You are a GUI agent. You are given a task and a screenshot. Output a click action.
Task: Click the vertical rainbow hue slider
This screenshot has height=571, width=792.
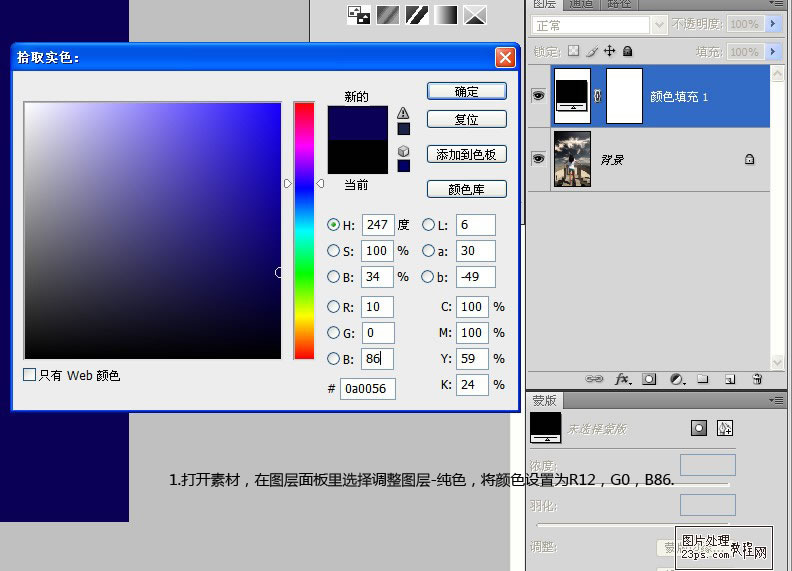coord(303,230)
